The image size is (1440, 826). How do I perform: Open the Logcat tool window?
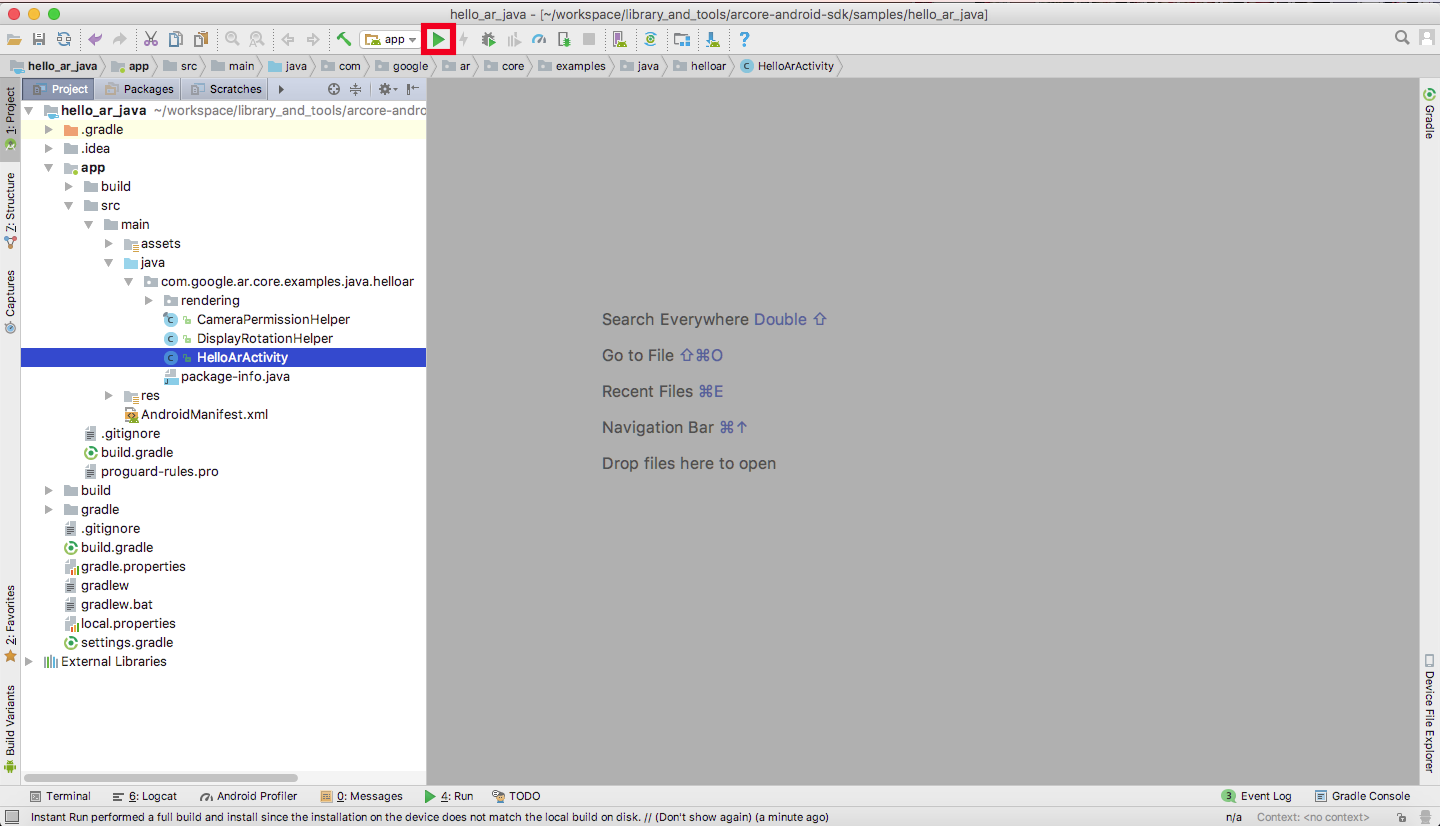coord(152,796)
